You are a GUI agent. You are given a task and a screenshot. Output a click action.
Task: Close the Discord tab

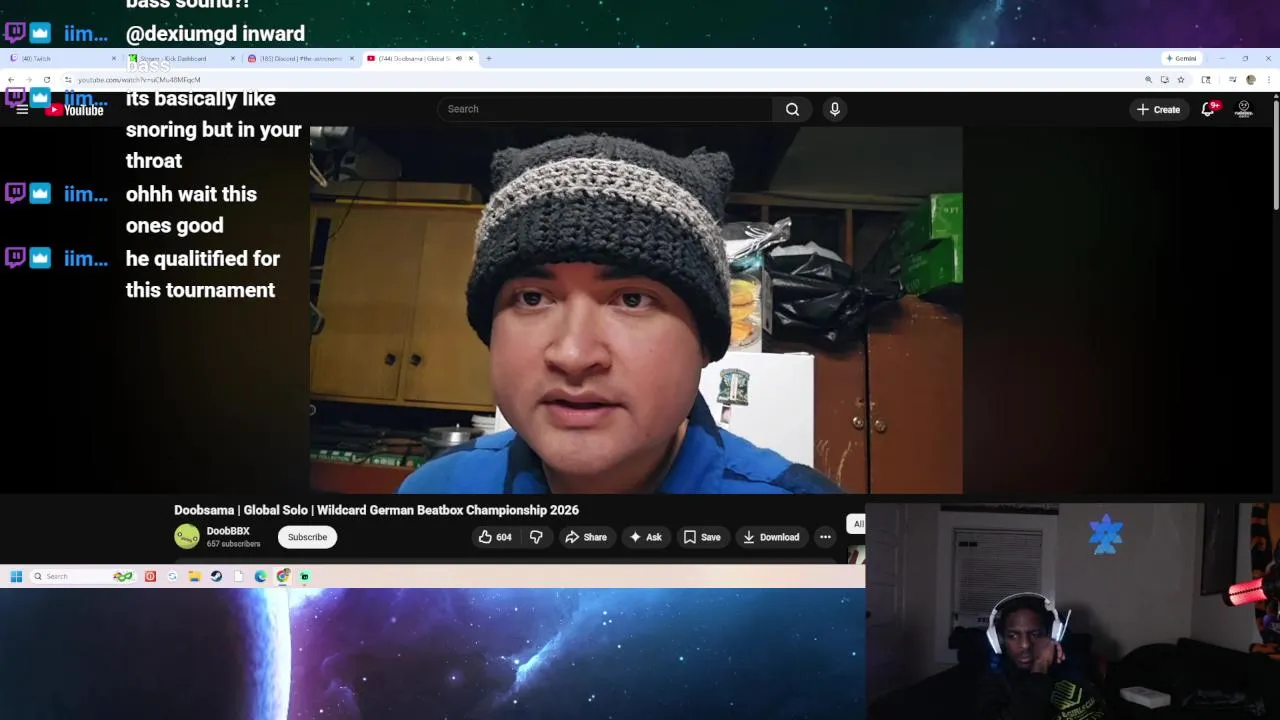tap(351, 58)
